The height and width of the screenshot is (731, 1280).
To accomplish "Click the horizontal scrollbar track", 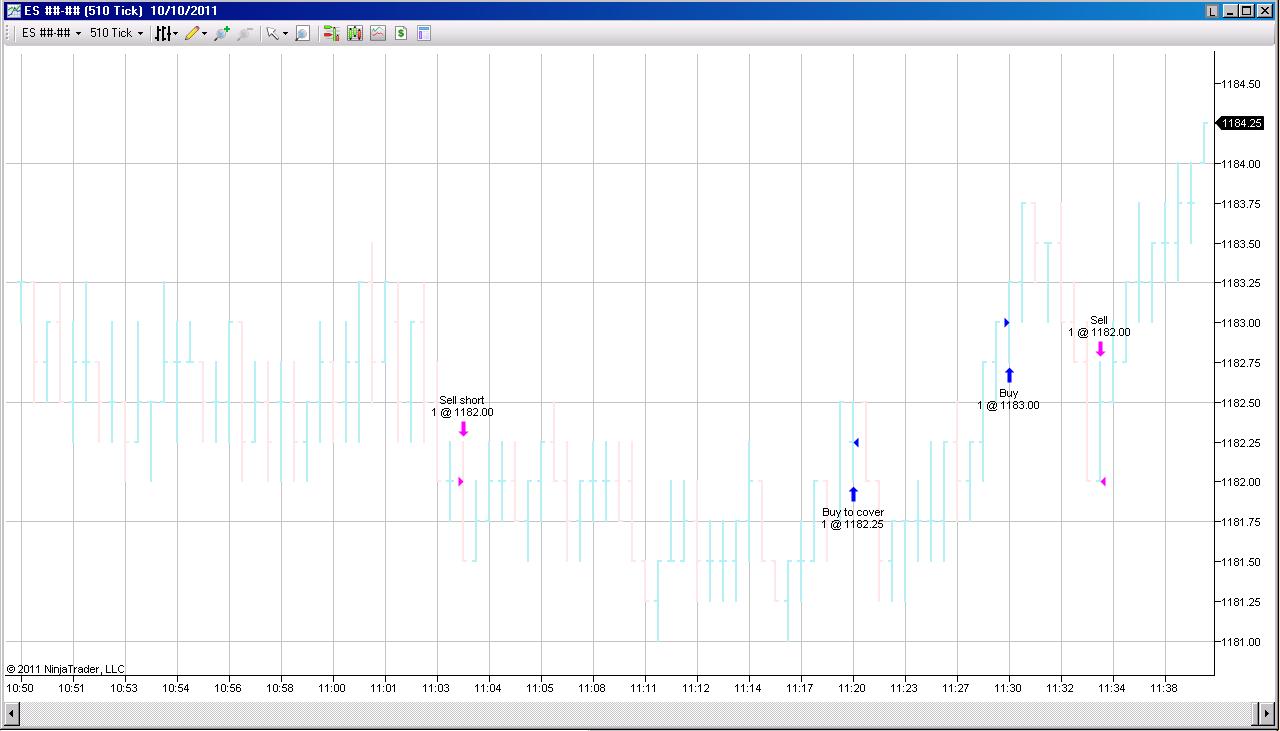I will (638, 713).
